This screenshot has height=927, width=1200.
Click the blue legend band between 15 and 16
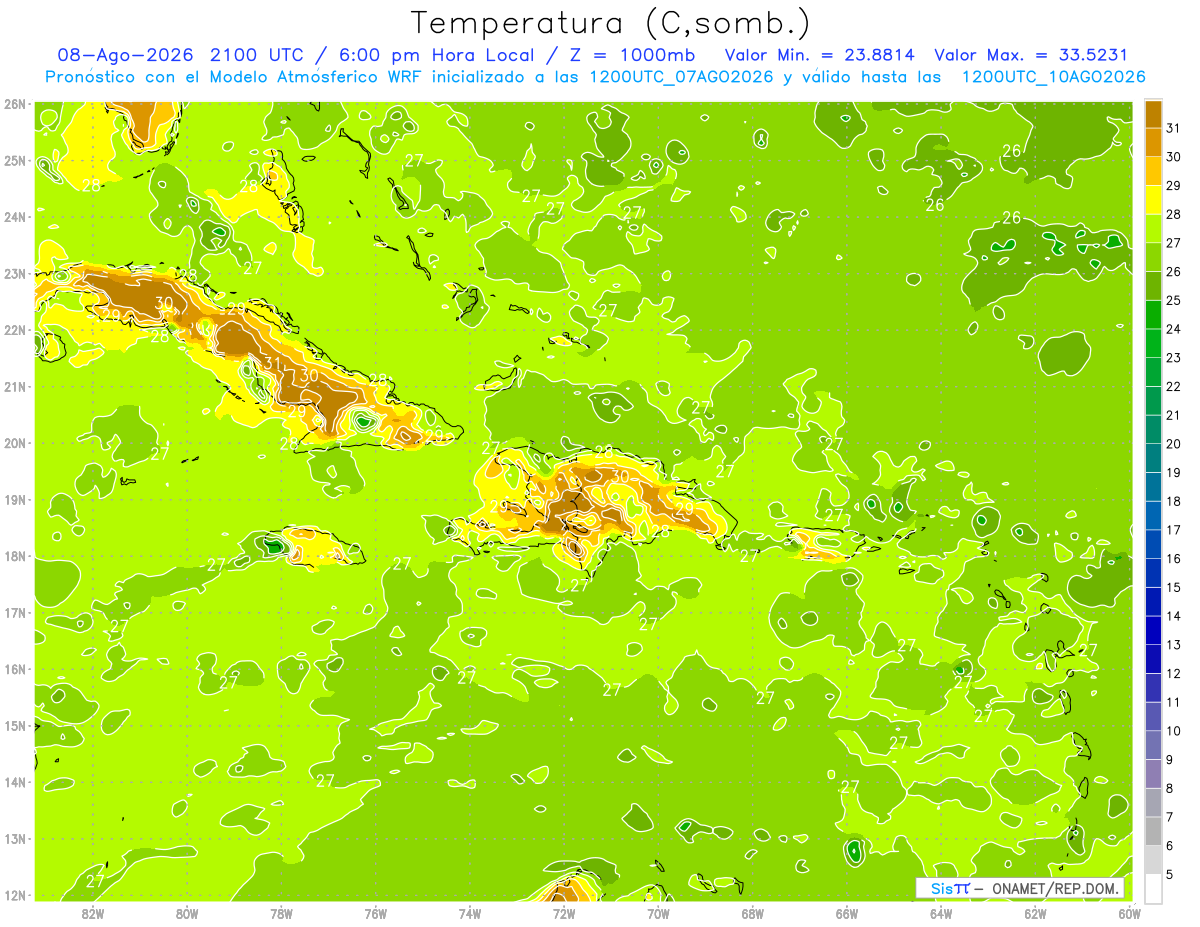(x=1154, y=573)
